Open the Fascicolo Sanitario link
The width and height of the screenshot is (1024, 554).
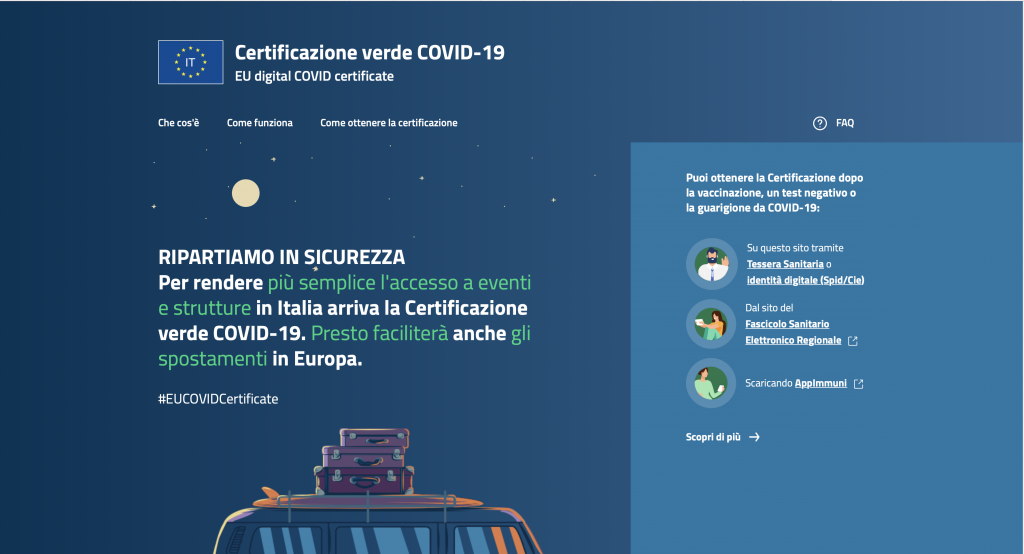tap(787, 324)
